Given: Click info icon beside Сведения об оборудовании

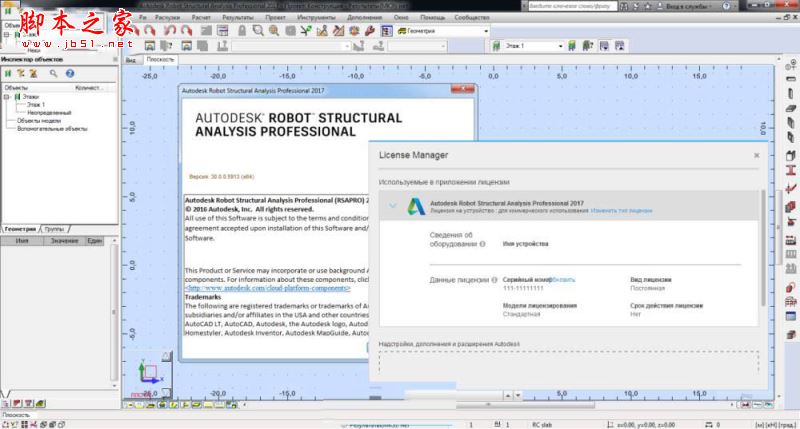Looking at the screenshot, I should click(x=483, y=244).
